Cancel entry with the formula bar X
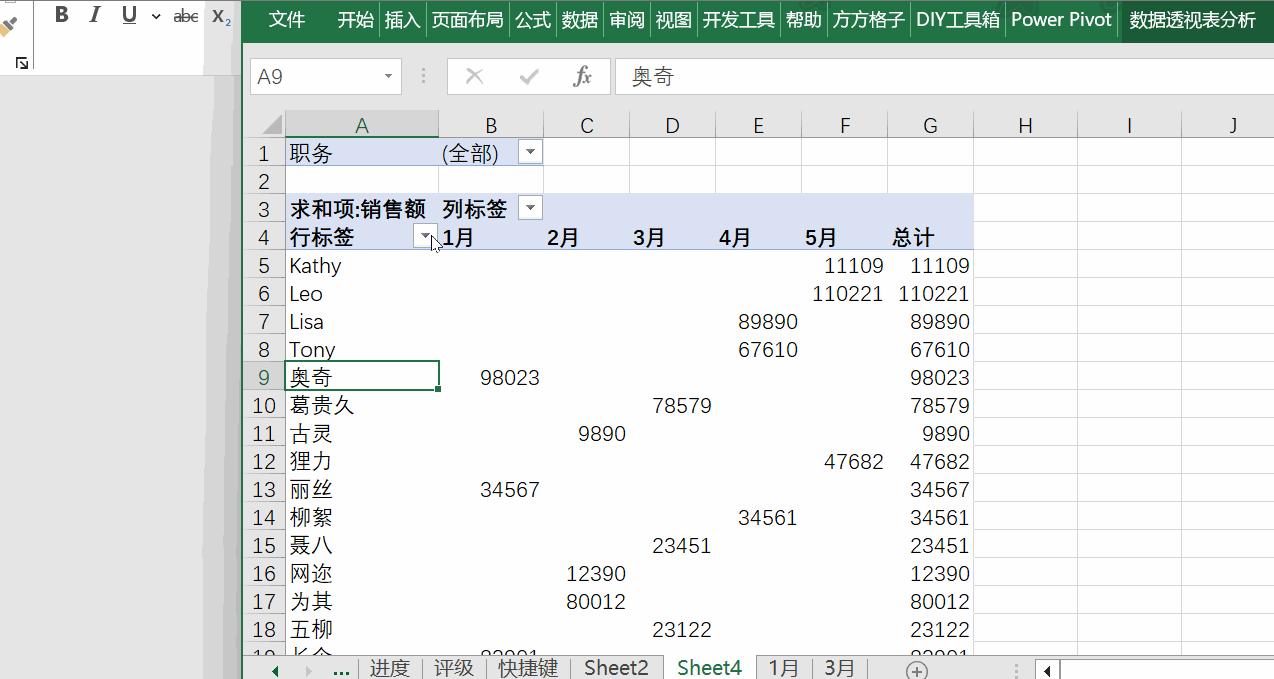 [x=473, y=75]
